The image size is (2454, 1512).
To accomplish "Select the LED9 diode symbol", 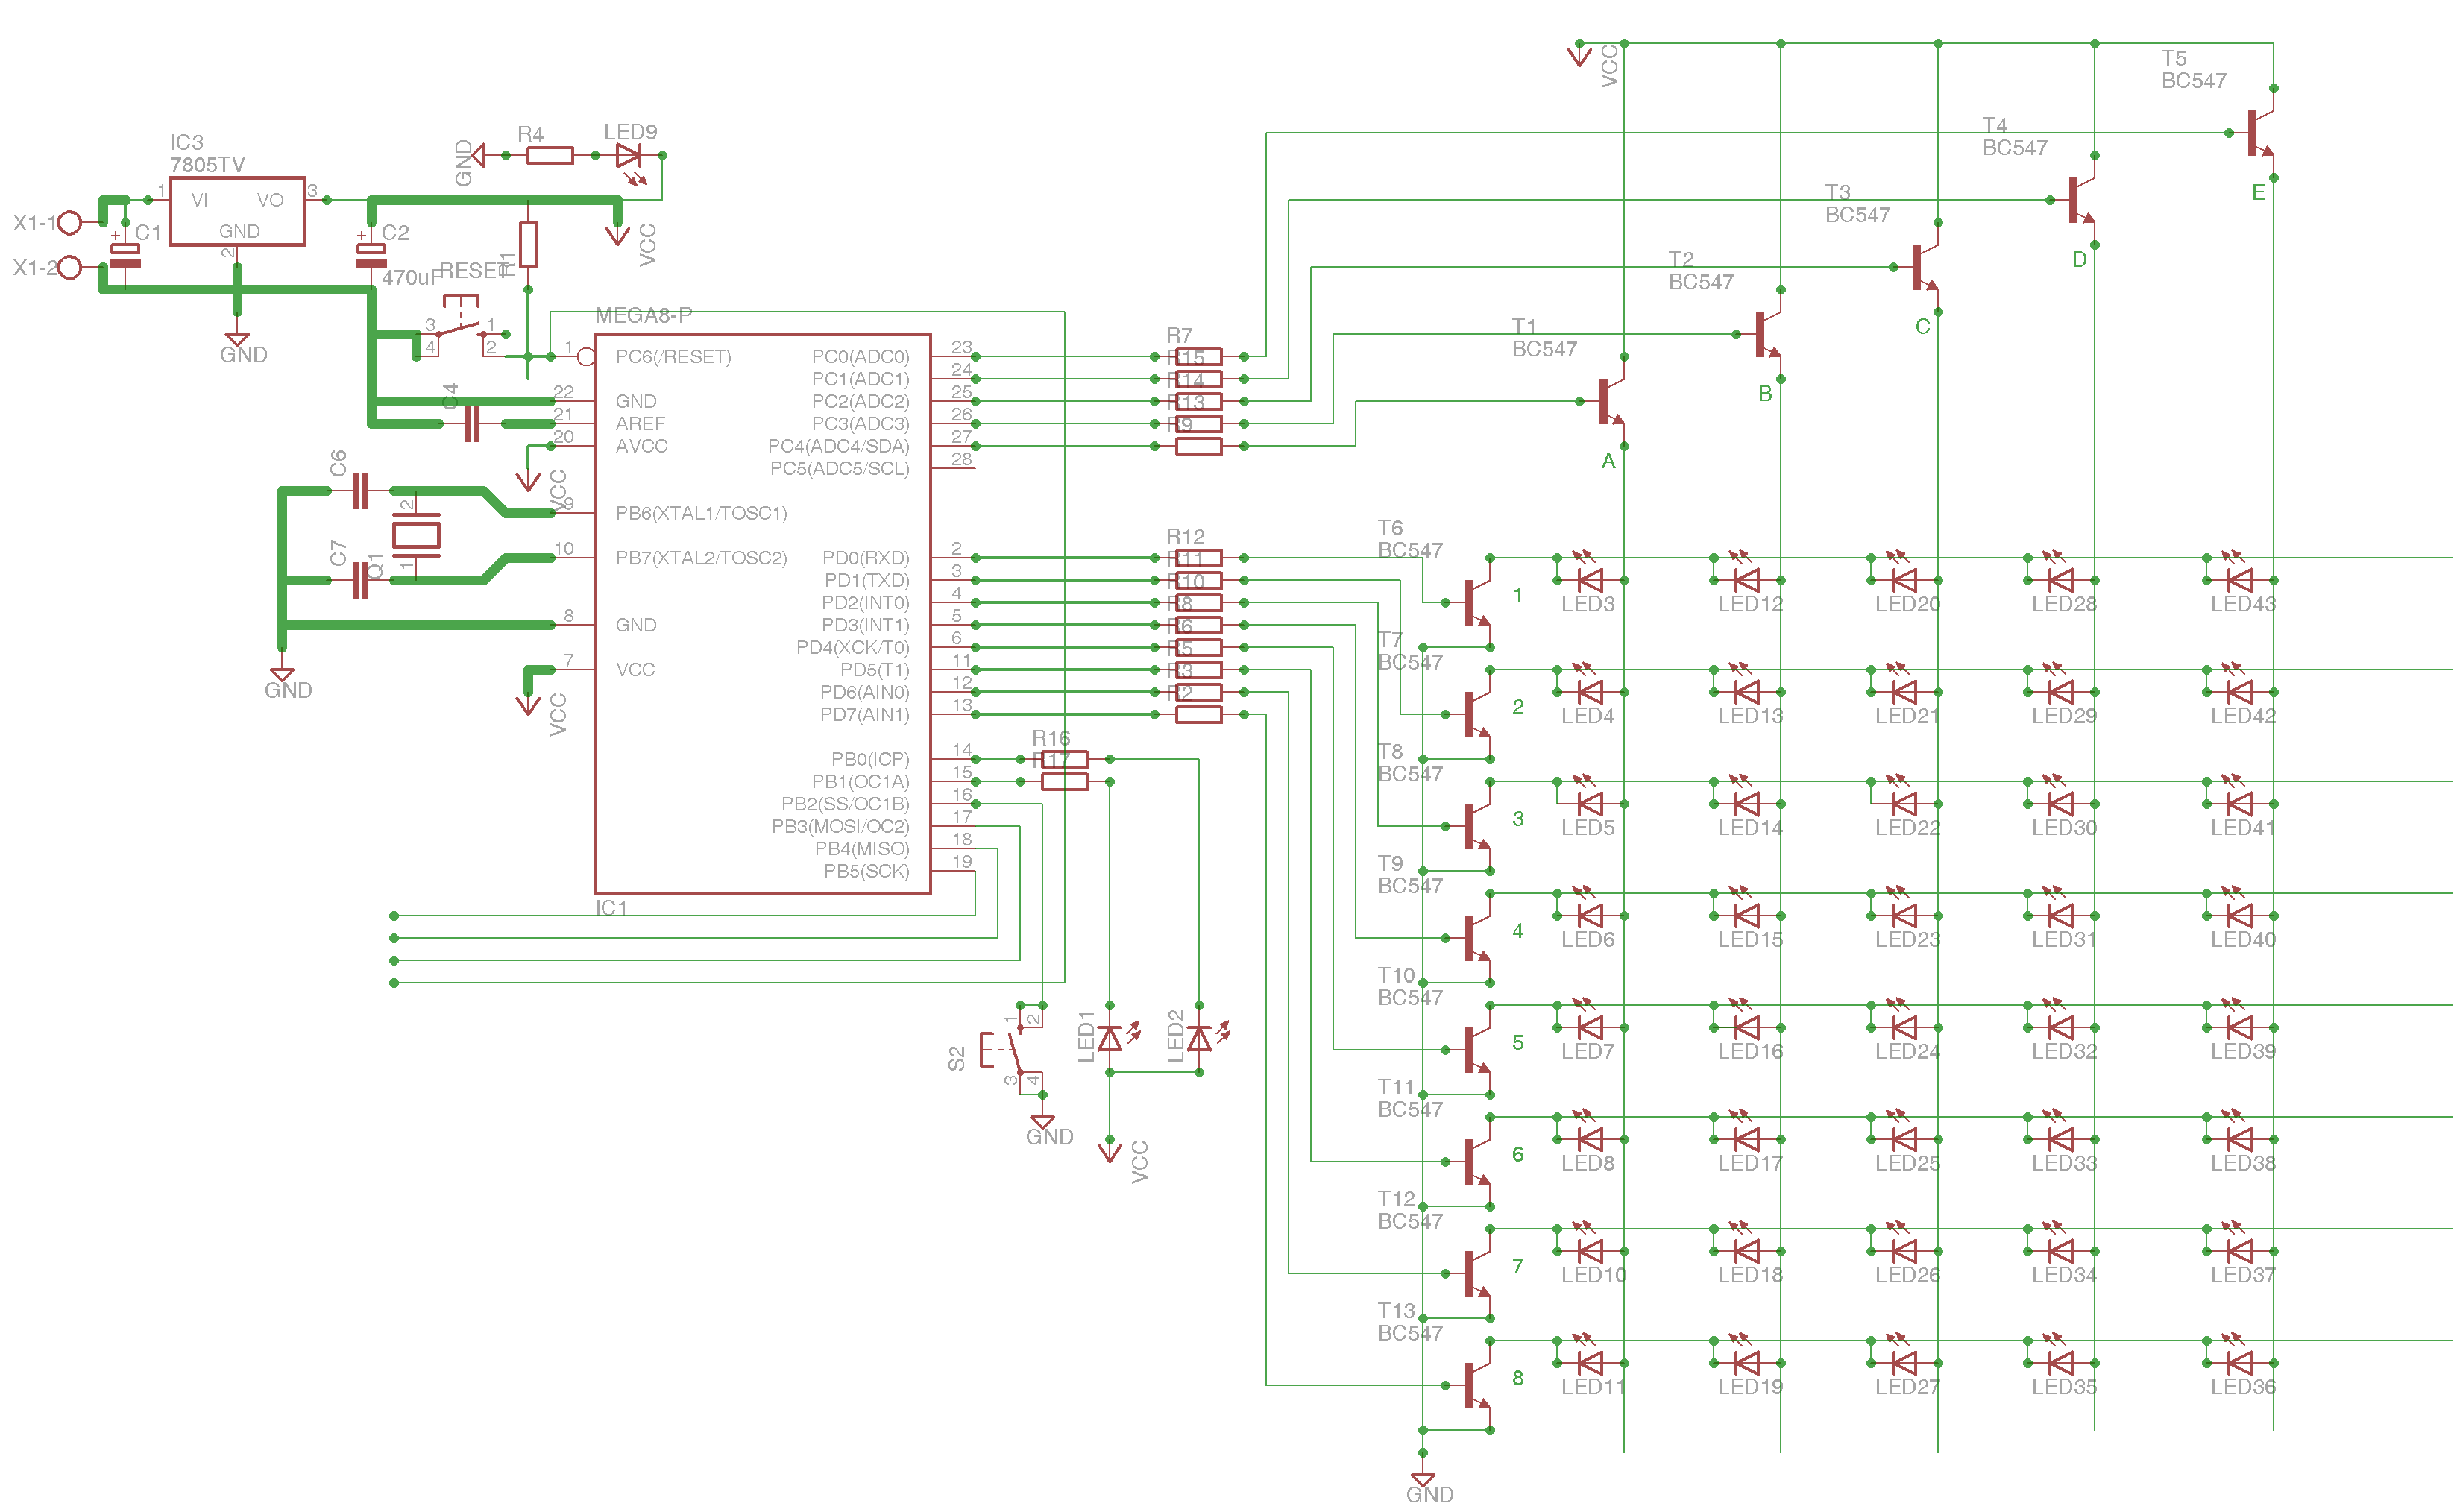I will (x=628, y=155).
